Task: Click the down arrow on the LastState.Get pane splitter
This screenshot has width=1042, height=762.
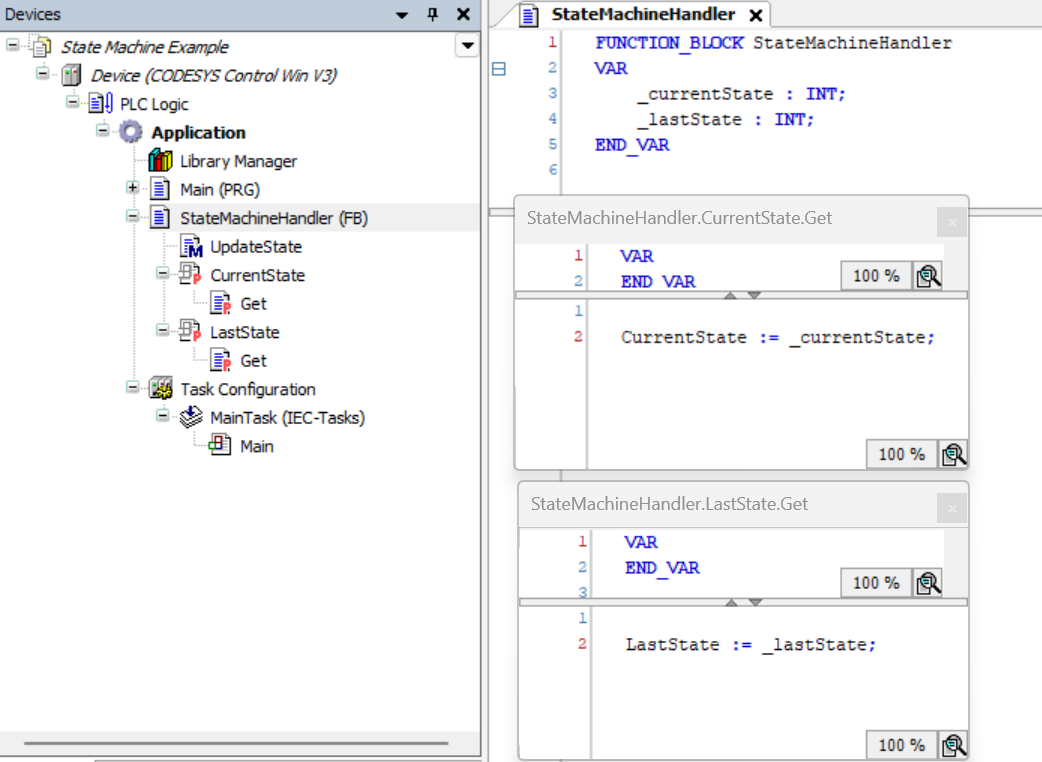Action: coord(755,602)
